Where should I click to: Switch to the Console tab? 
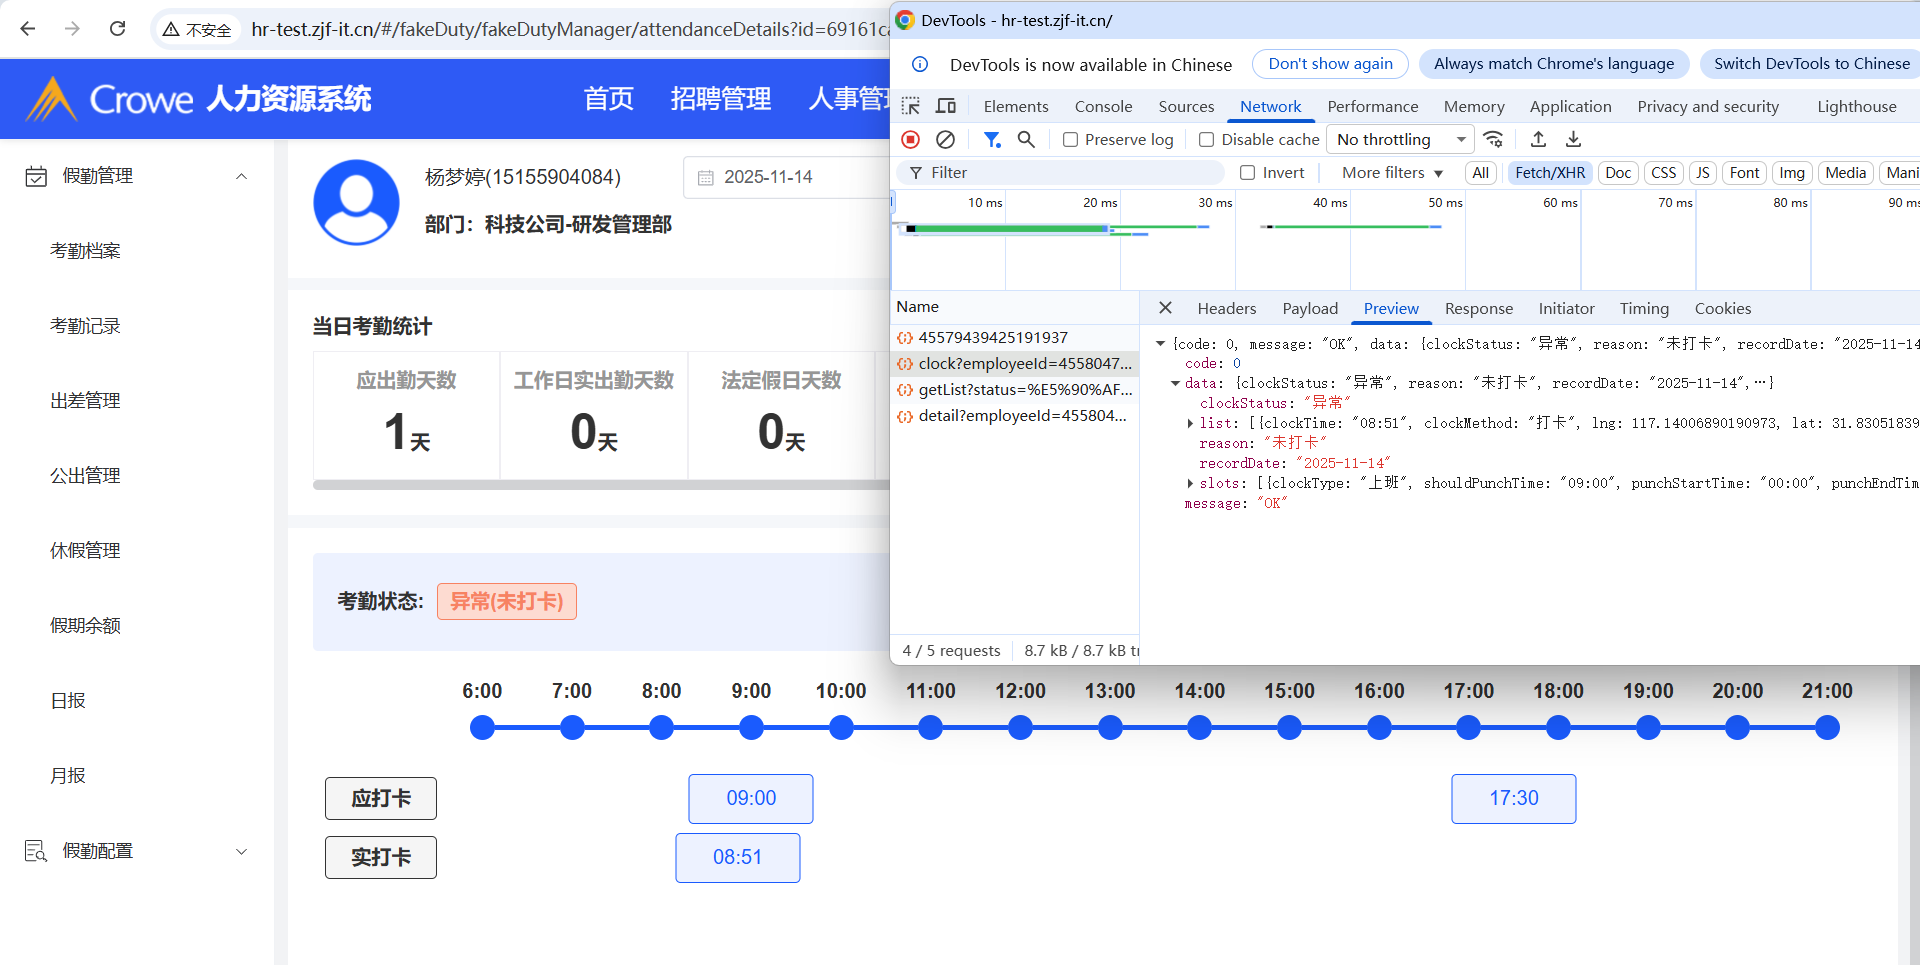[1103, 106]
